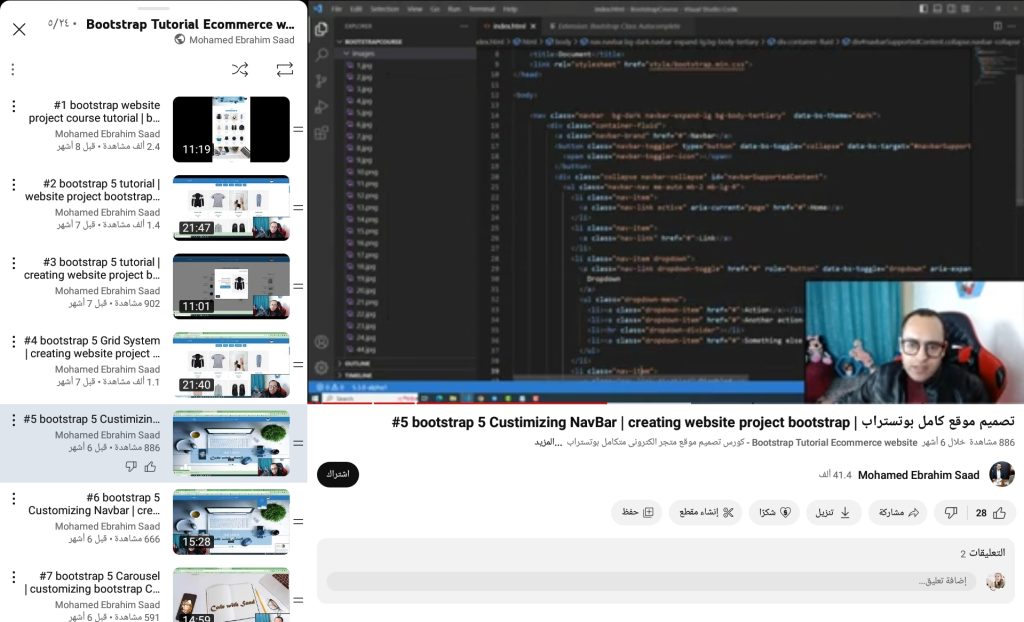The width and height of the screenshot is (1024, 622).
Task: Open the Terminal menu
Action: (481, 8)
